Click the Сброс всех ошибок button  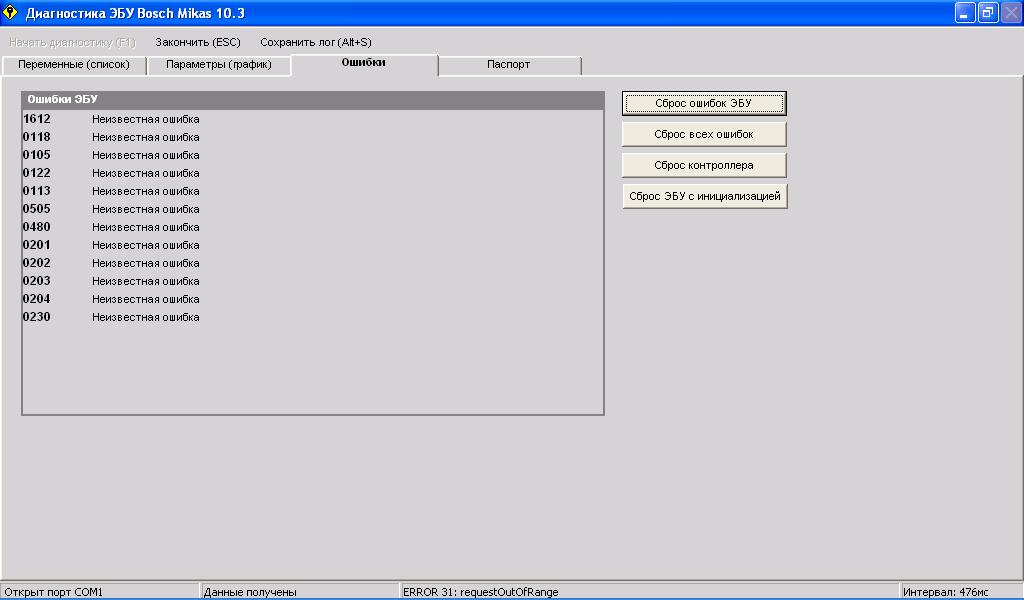[x=704, y=134]
